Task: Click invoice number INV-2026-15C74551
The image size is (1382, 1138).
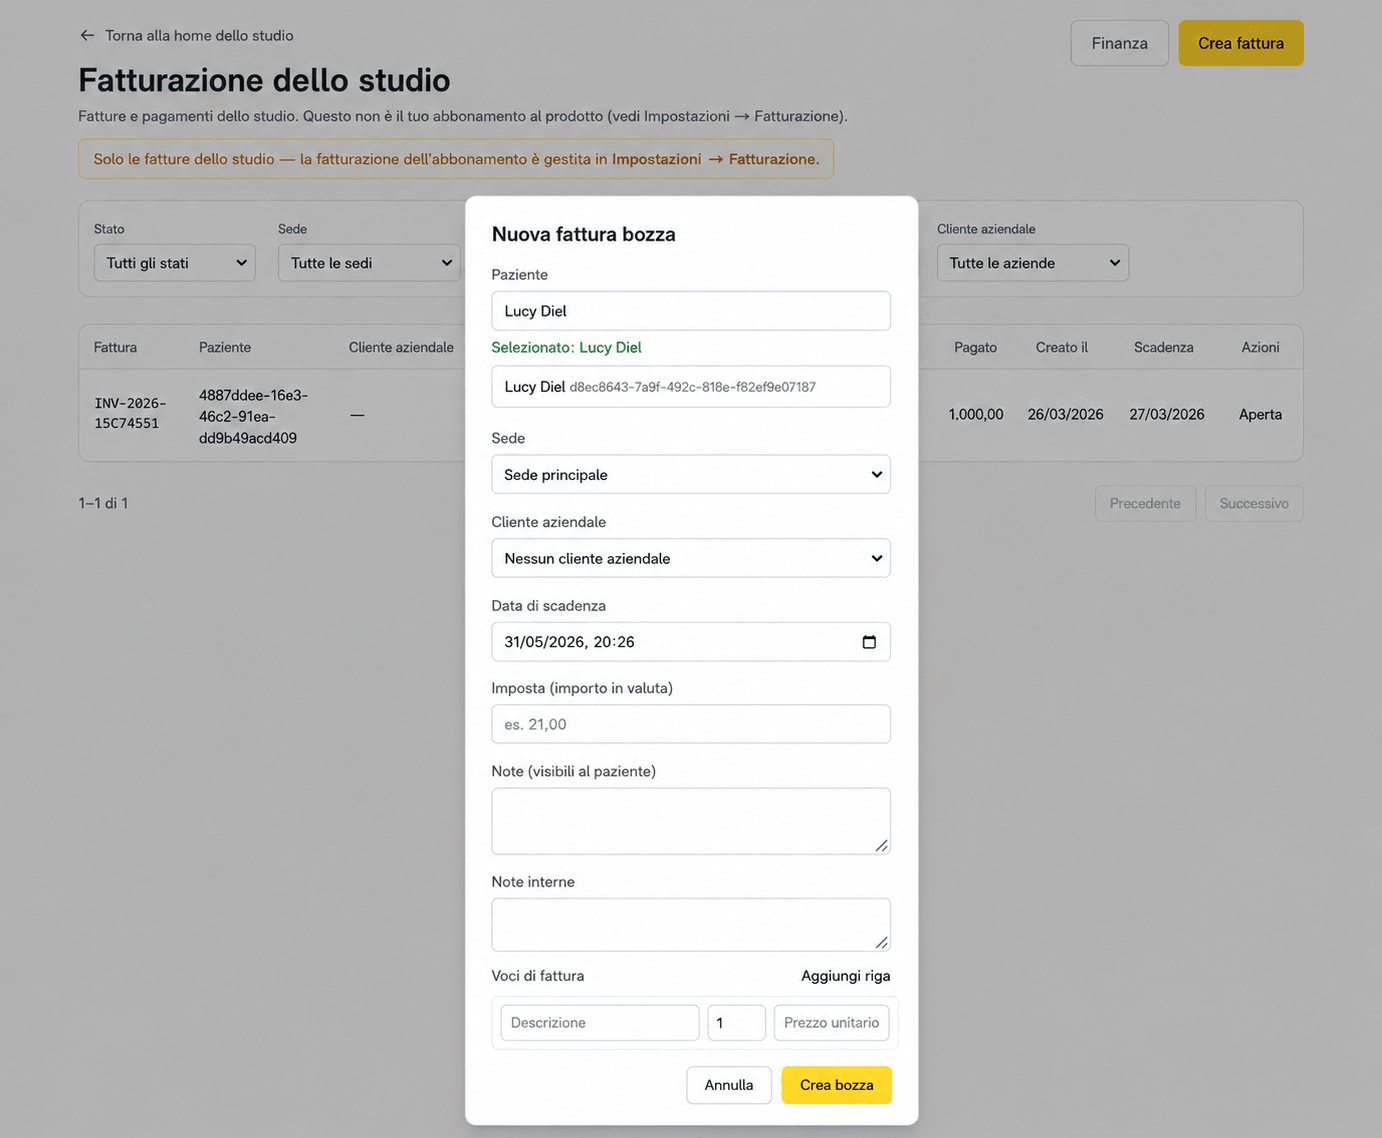Action: point(131,413)
